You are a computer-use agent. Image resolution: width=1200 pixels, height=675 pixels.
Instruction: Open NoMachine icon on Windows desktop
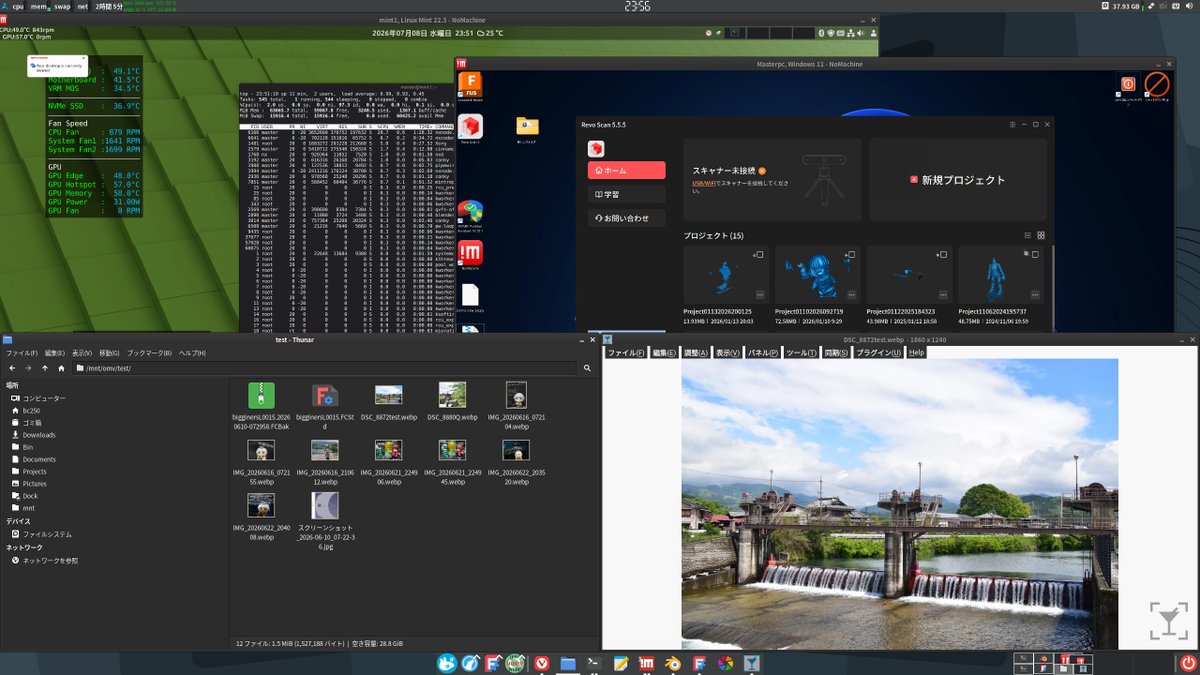(x=470, y=255)
